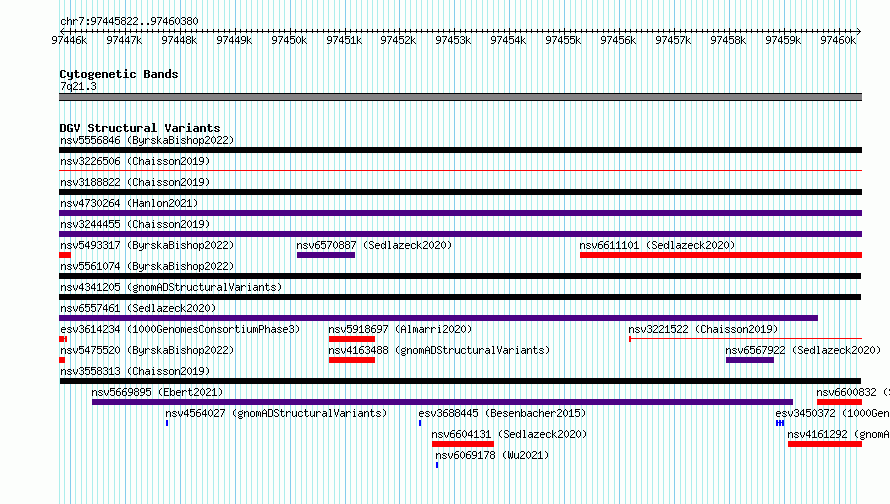Click the red bar under nsv6600832

click(x=839, y=402)
